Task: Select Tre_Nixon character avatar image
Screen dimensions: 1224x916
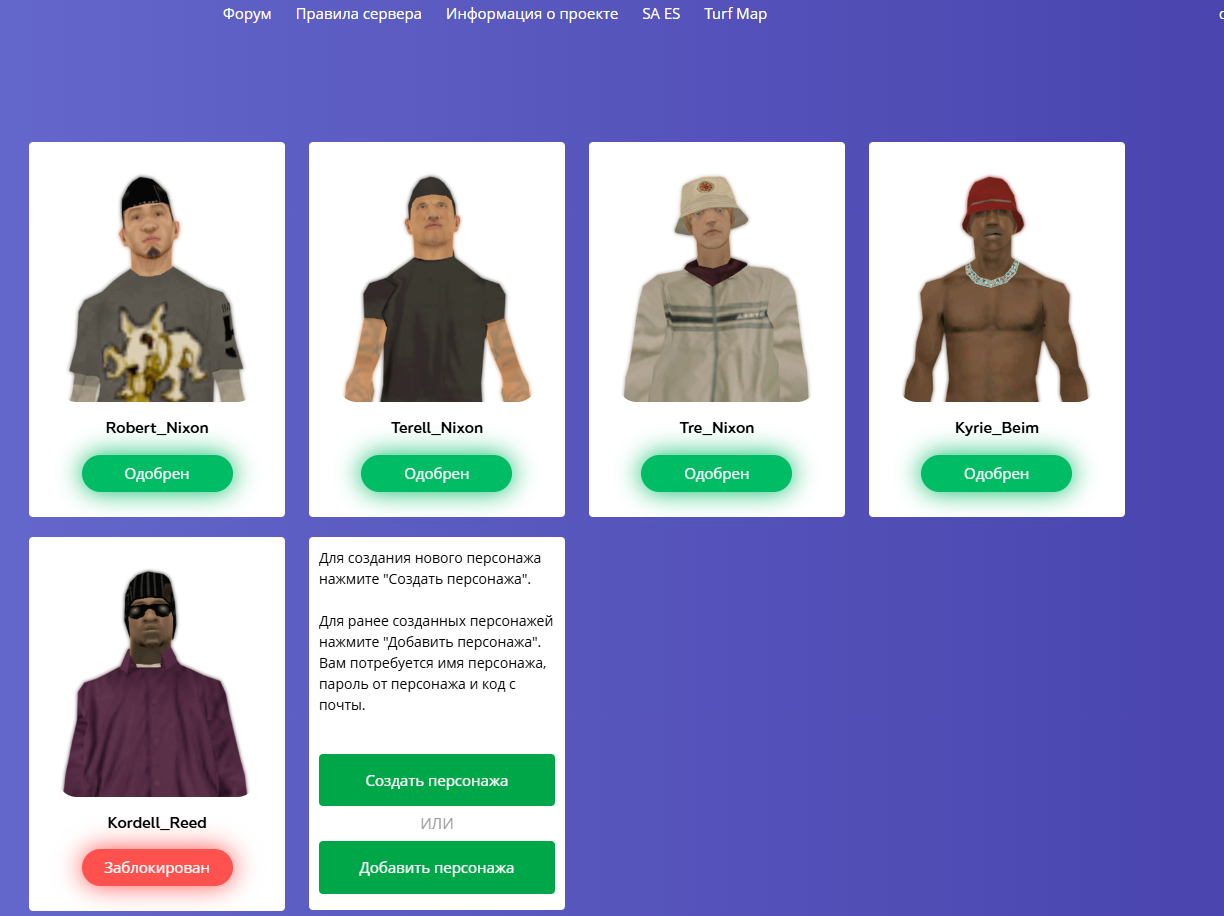Action: [717, 288]
